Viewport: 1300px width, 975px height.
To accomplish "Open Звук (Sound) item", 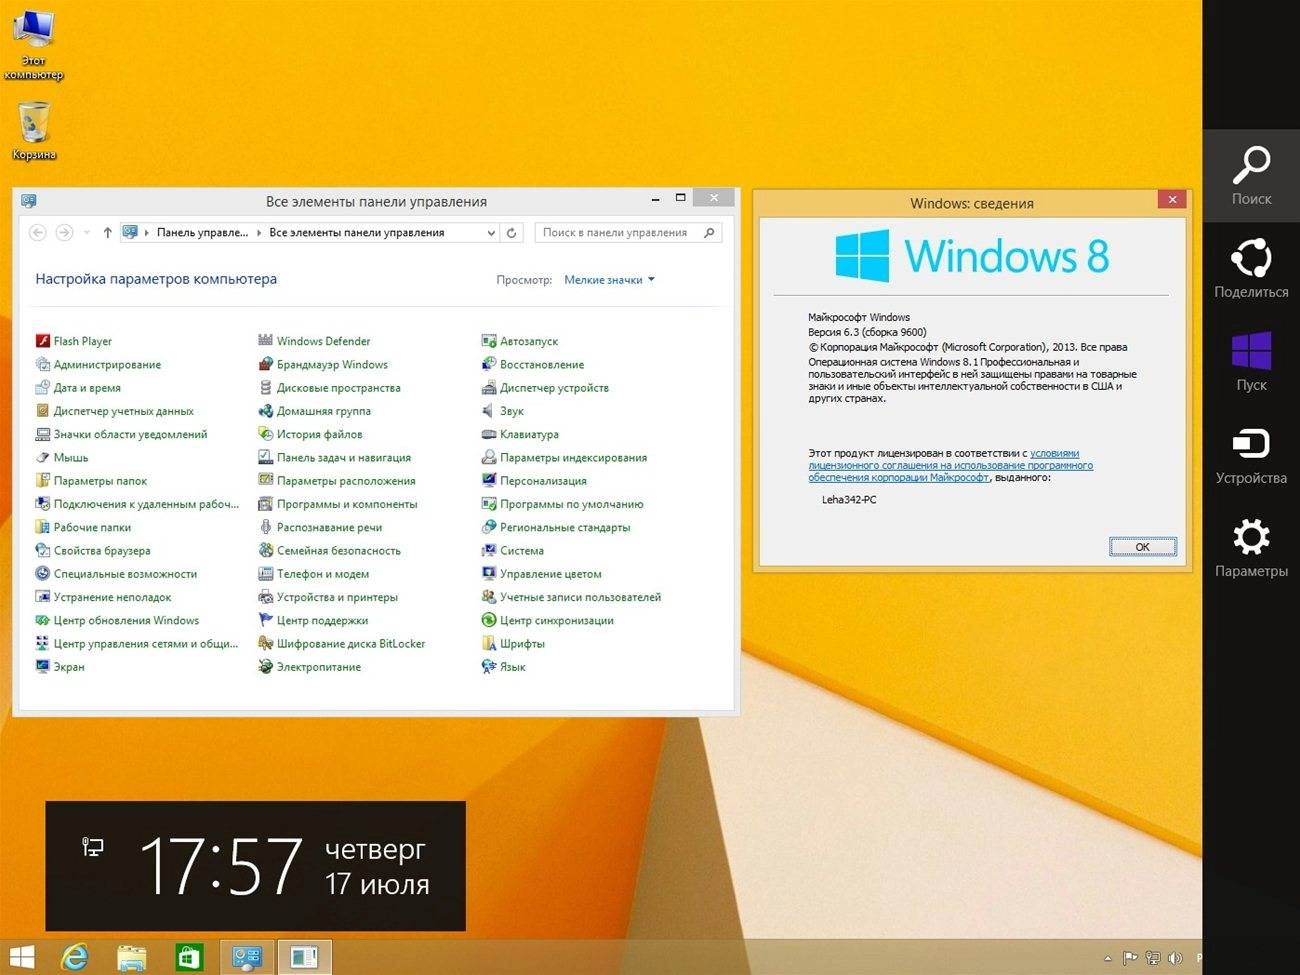I will pyautogui.click(x=503, y=411).
